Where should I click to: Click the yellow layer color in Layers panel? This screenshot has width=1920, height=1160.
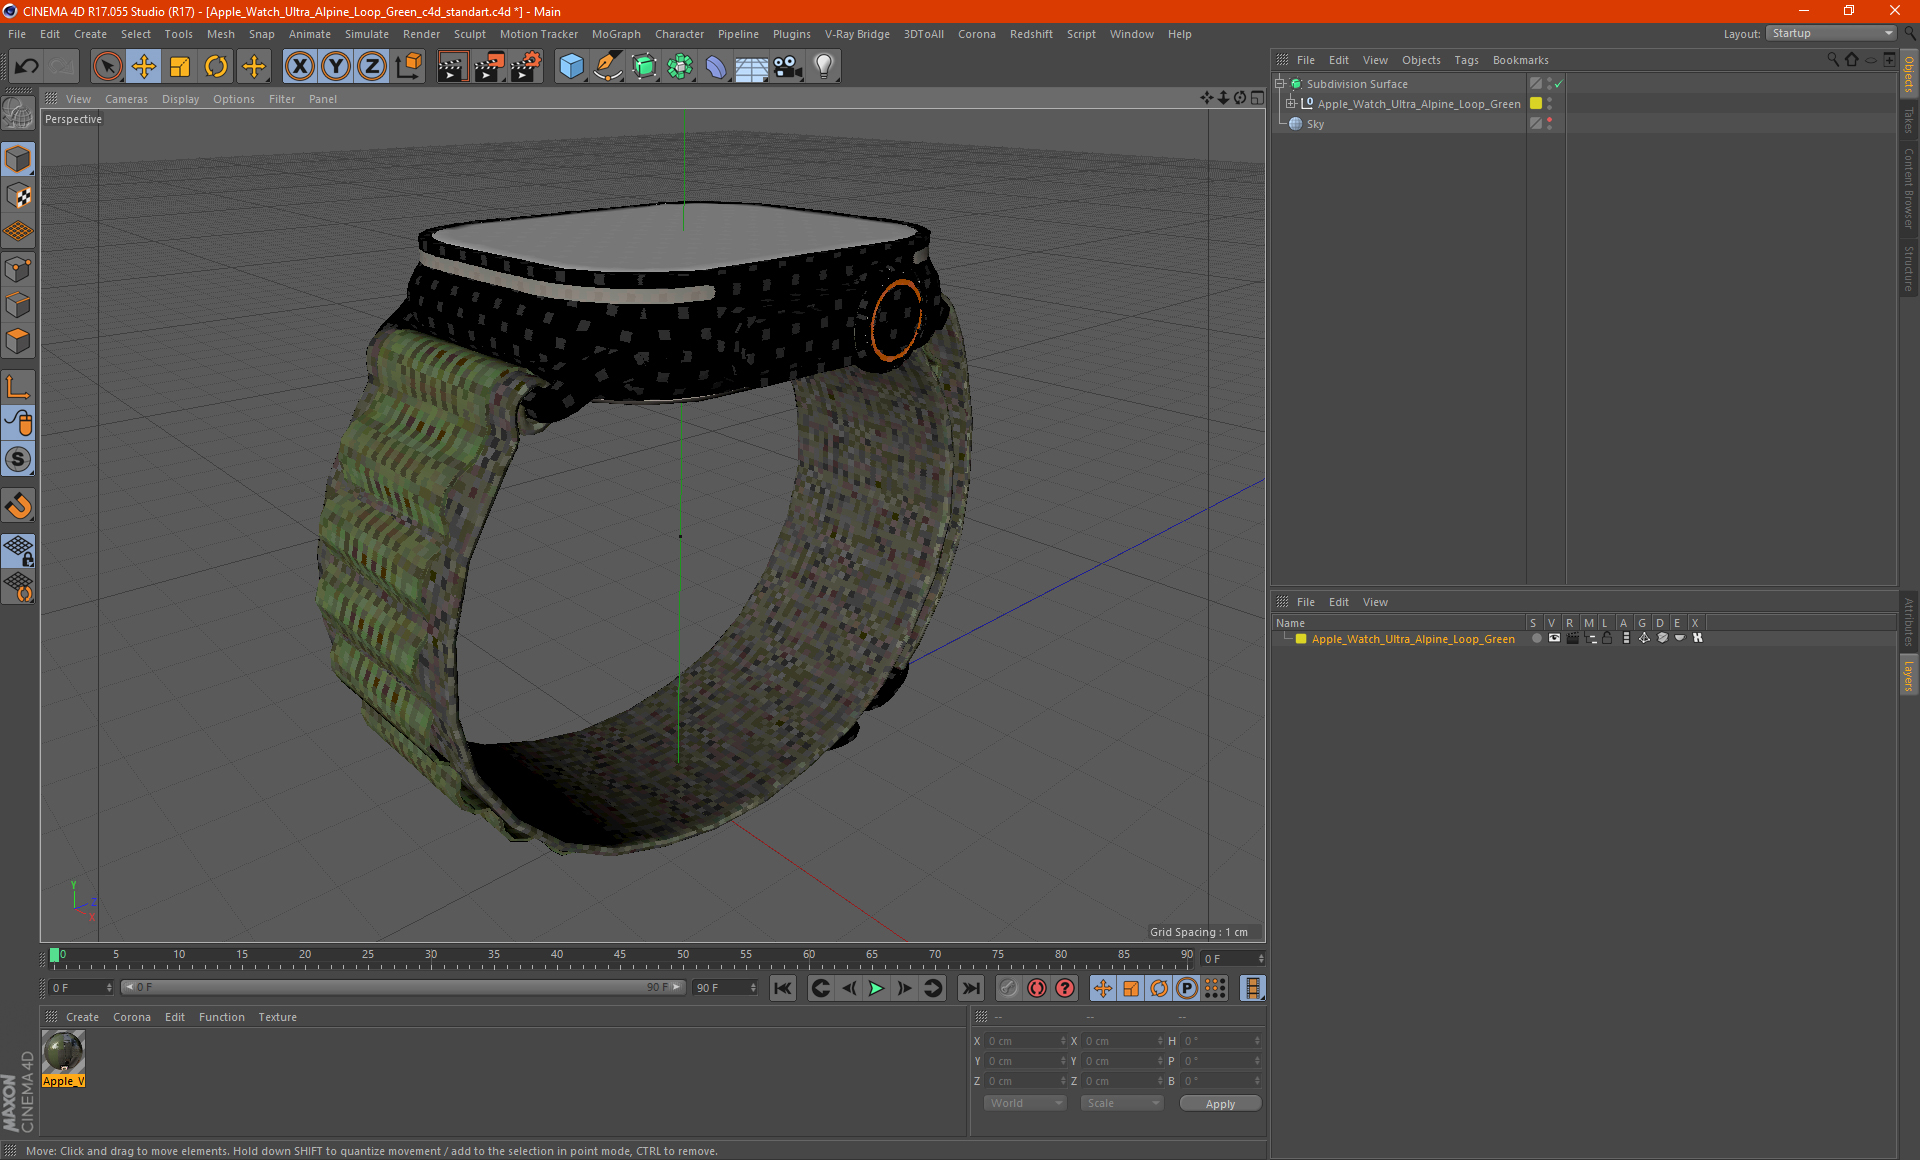(x=1300, y=638)
